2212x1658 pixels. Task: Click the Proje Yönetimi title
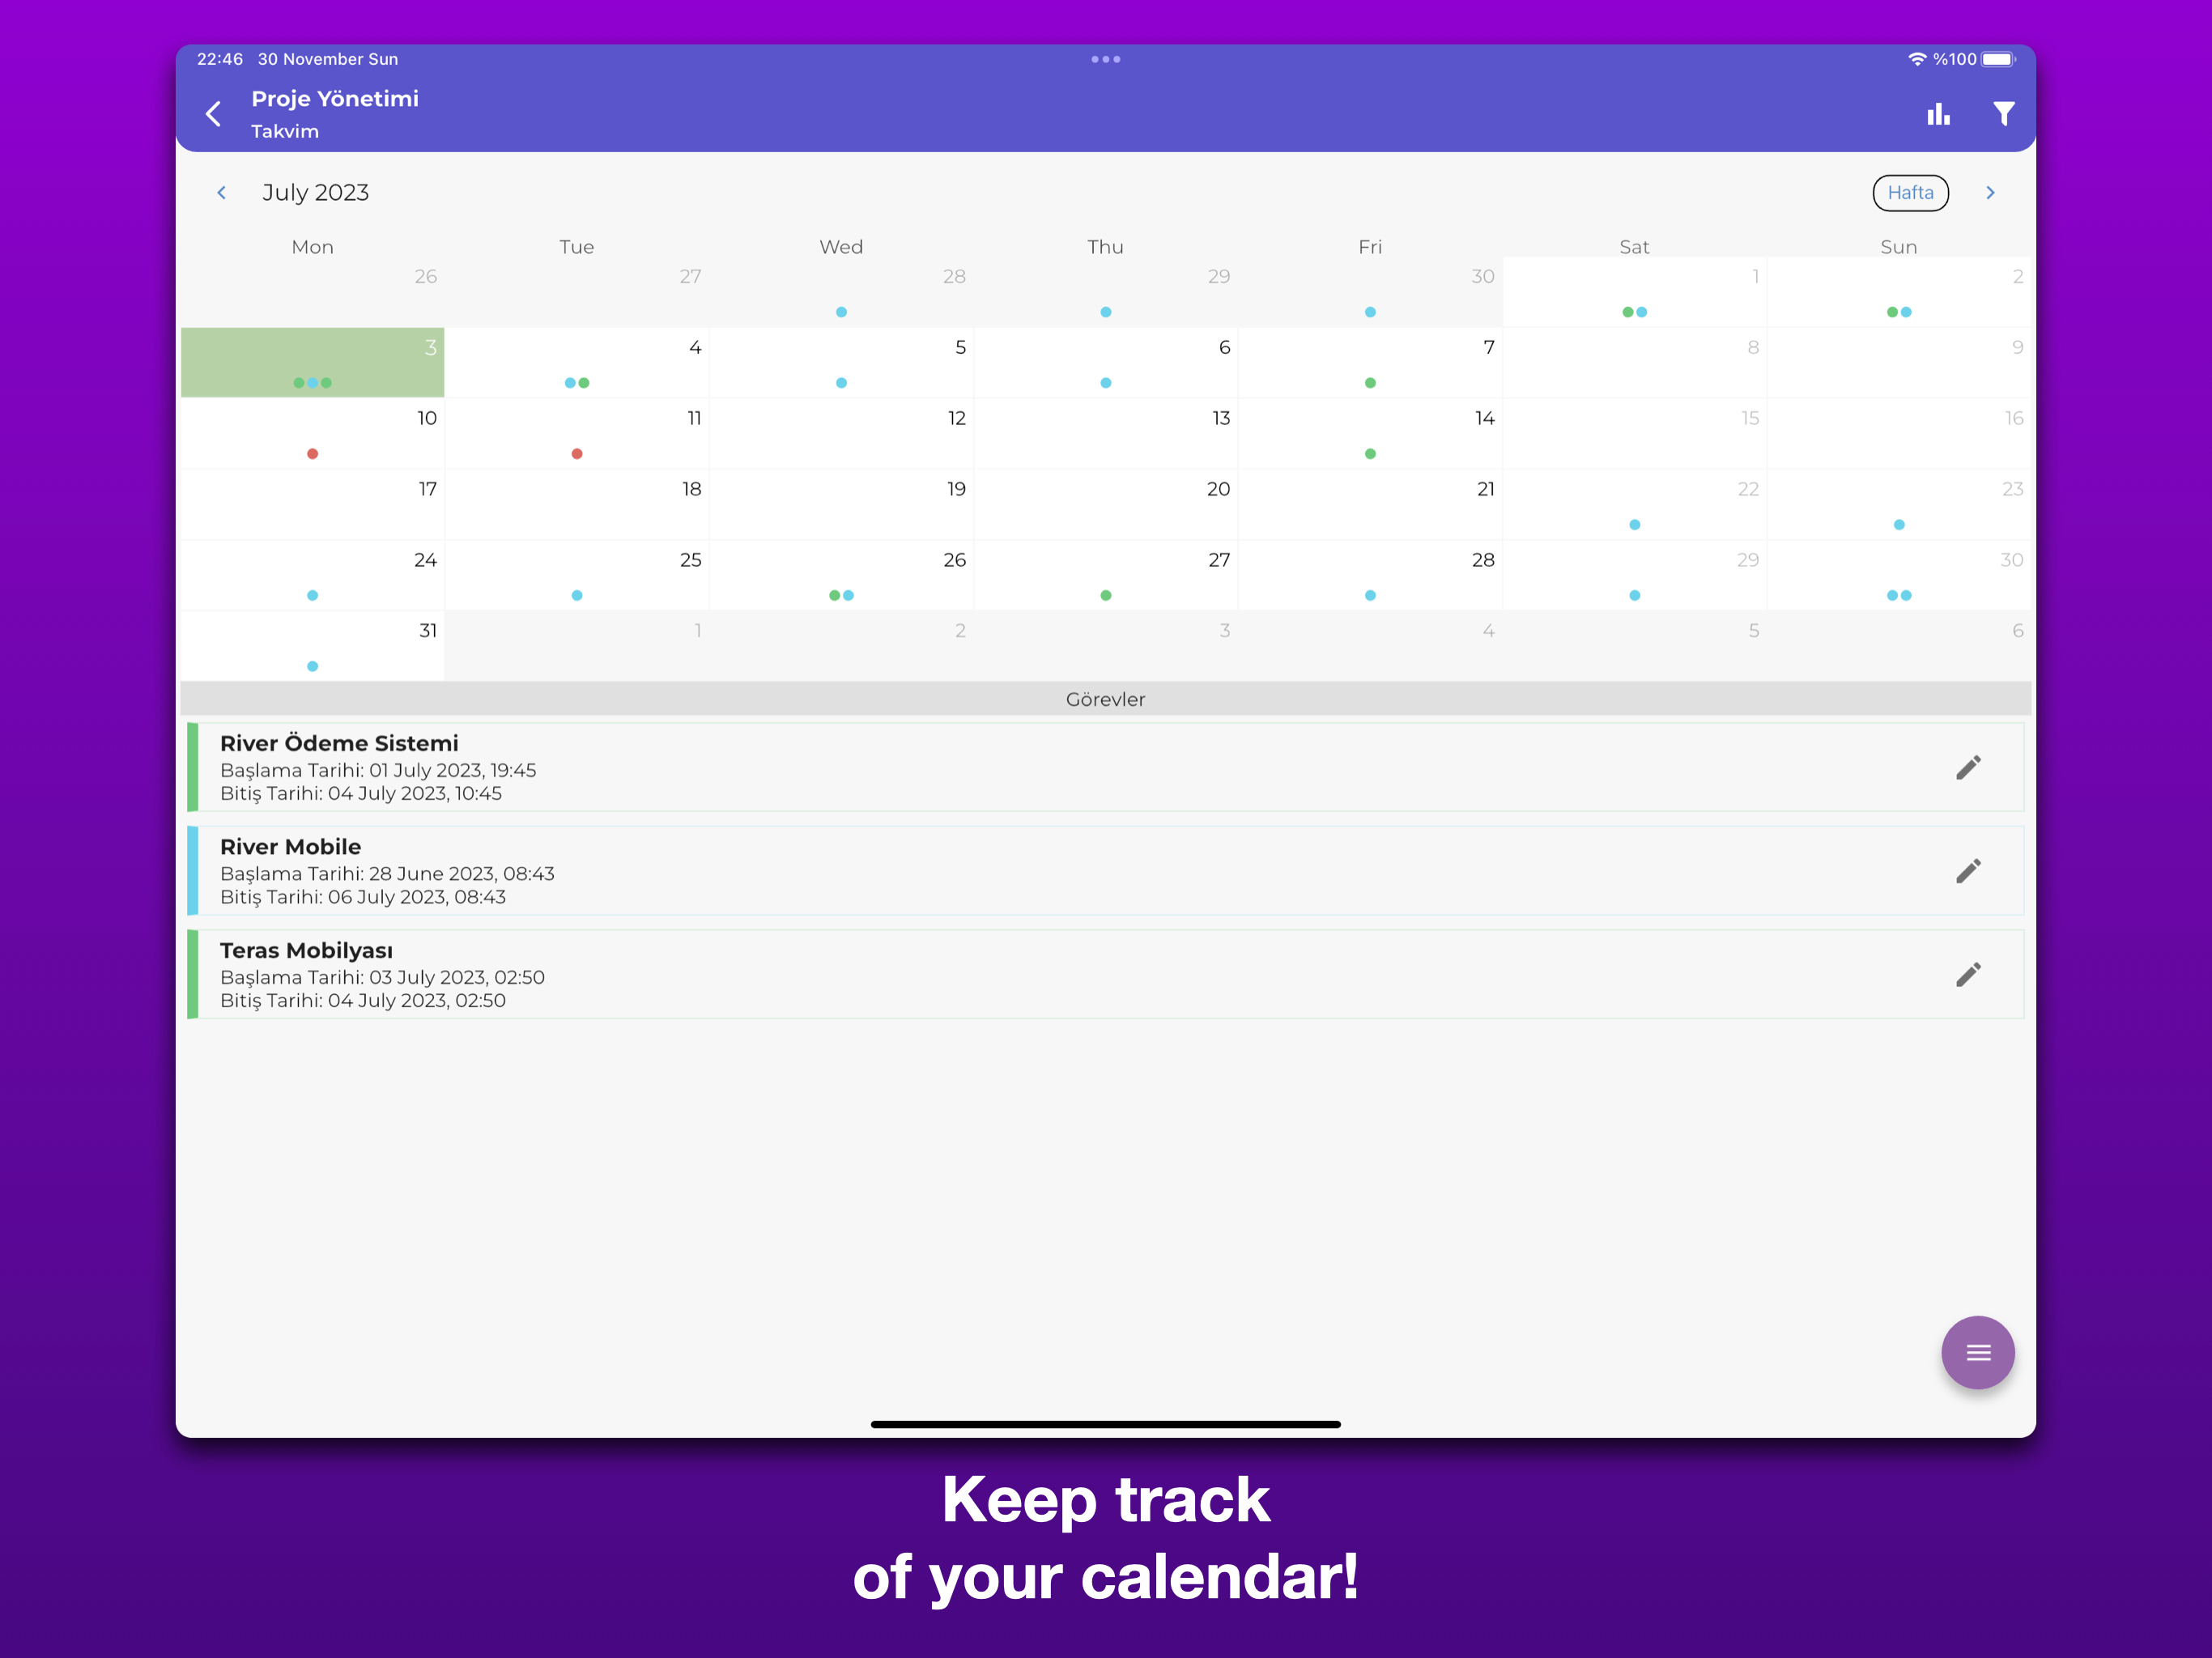pyautogui.click(x=335, y=99)
